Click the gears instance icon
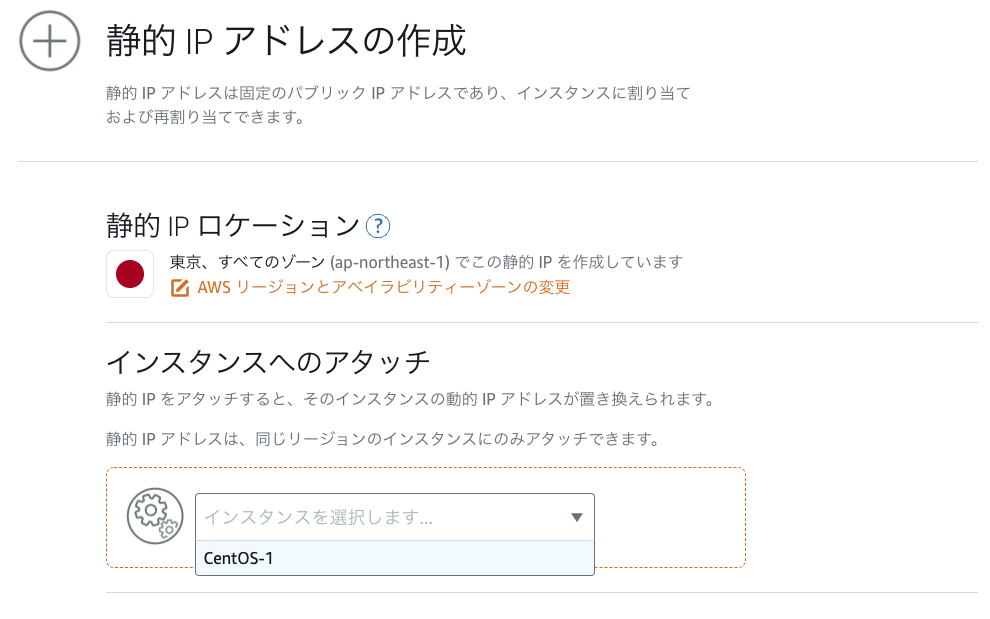The width and height of the screenshot is (990, 619). 155,516
